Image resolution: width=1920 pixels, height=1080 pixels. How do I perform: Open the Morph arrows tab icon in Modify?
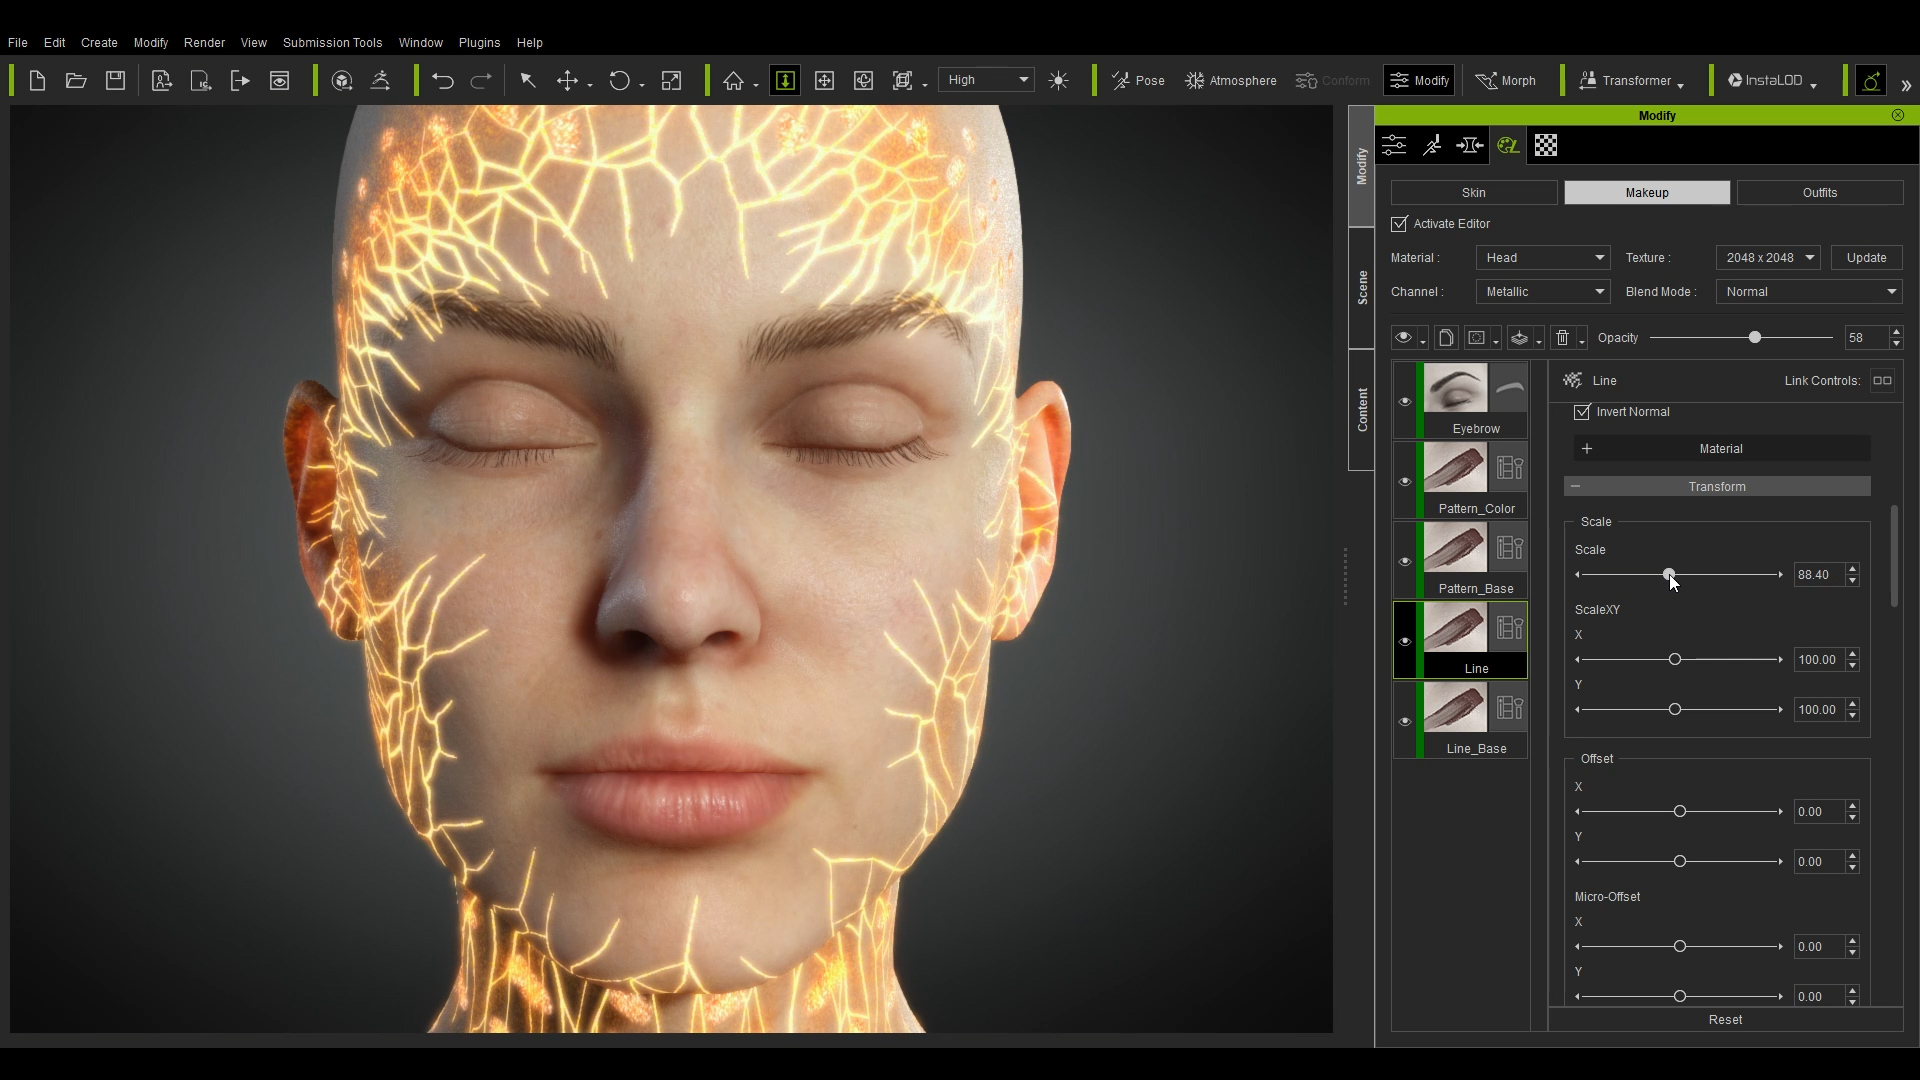point(1470,146)
